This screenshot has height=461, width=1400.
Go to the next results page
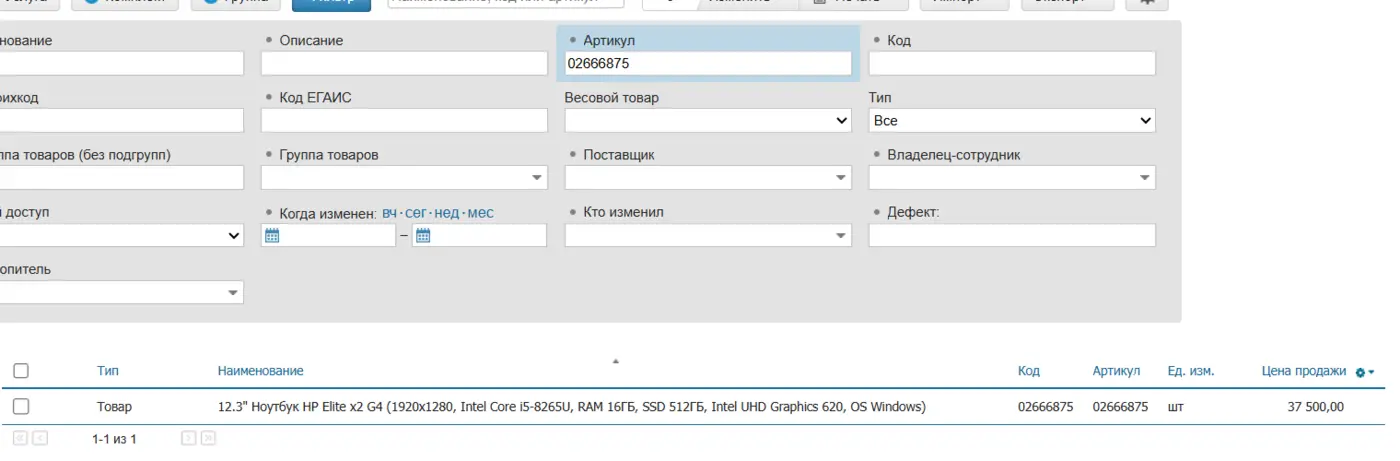point(188,438)
